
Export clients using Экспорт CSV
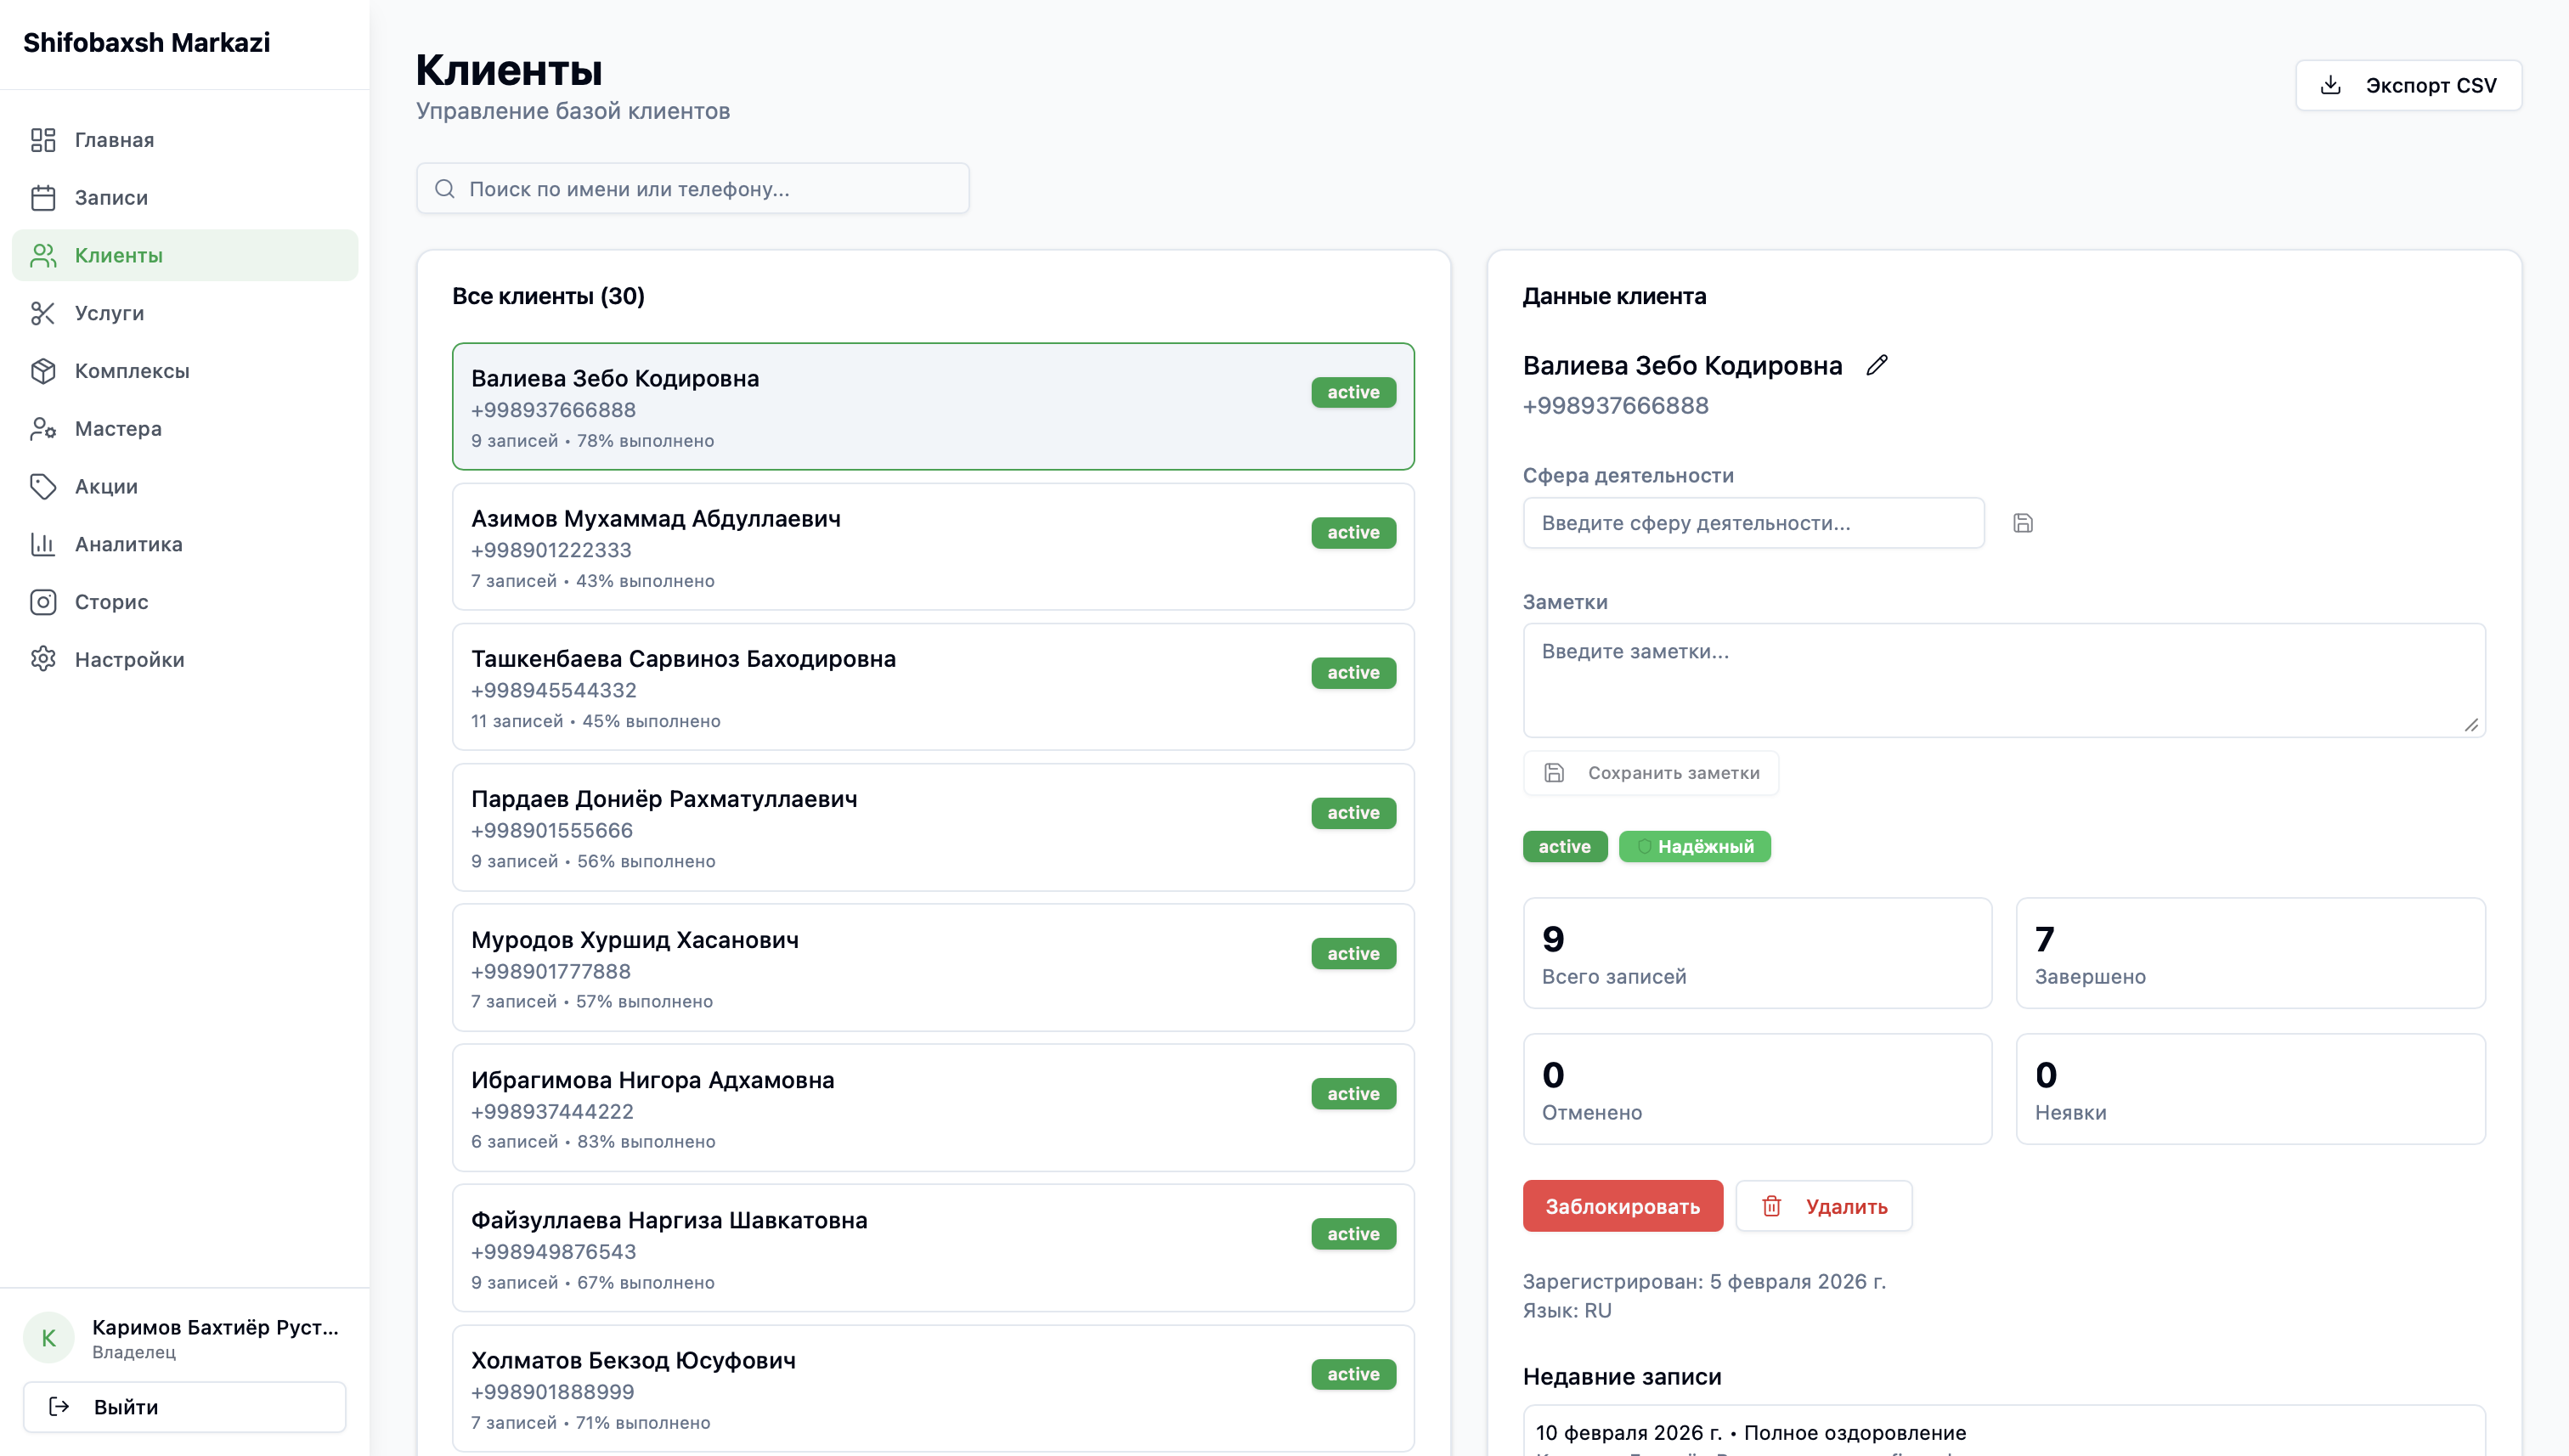[2408, 85]
